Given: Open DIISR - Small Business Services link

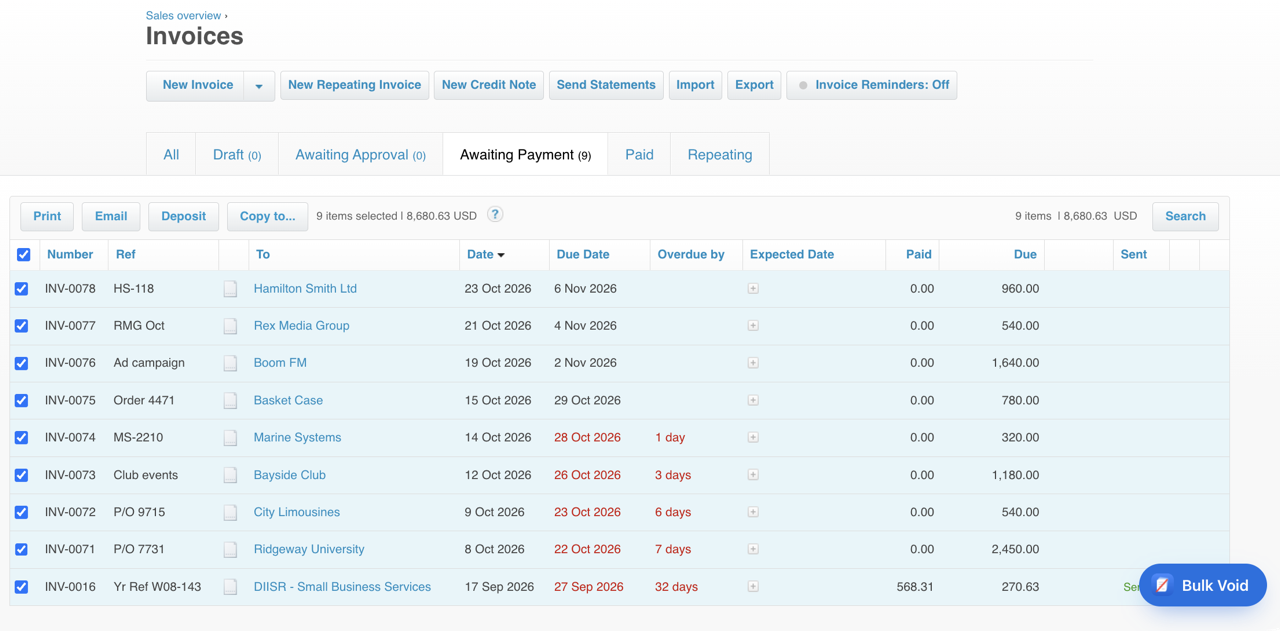Looking at the screenshot, I should (x=342, y=586).
